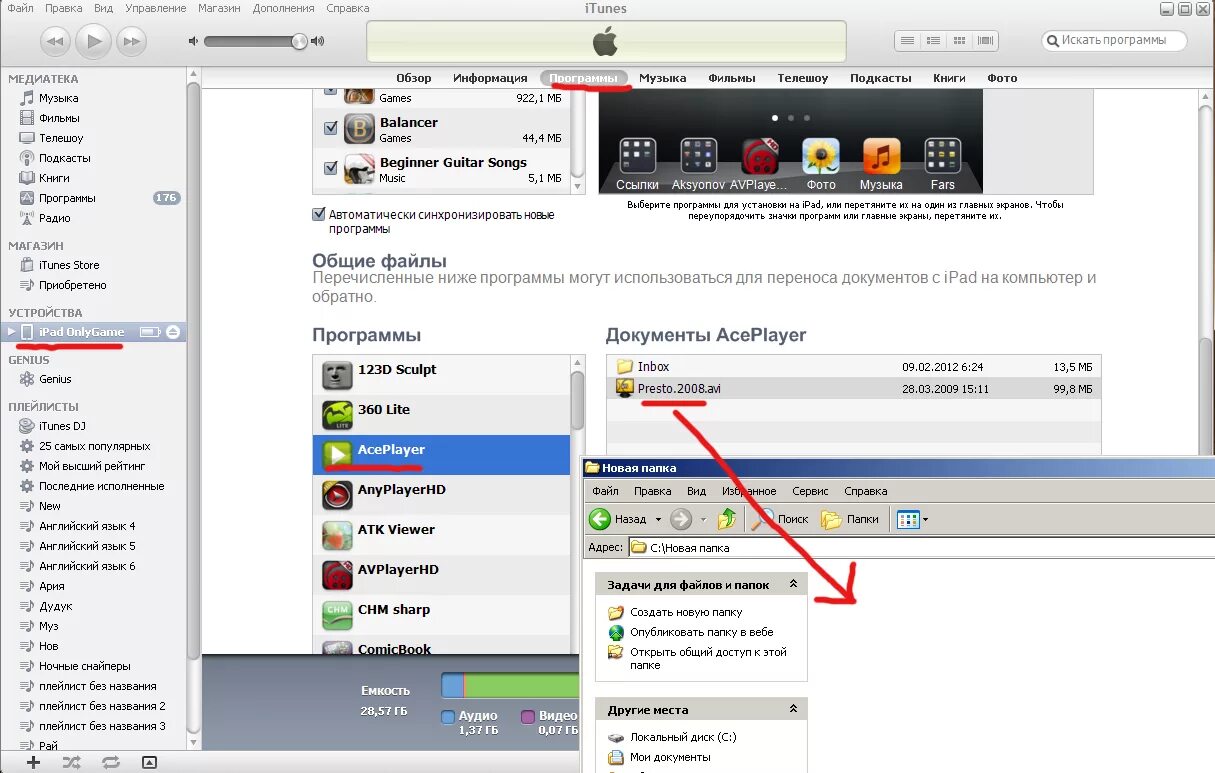Click 'Опубликовать папку в вебе' link

tap(701, 632)
